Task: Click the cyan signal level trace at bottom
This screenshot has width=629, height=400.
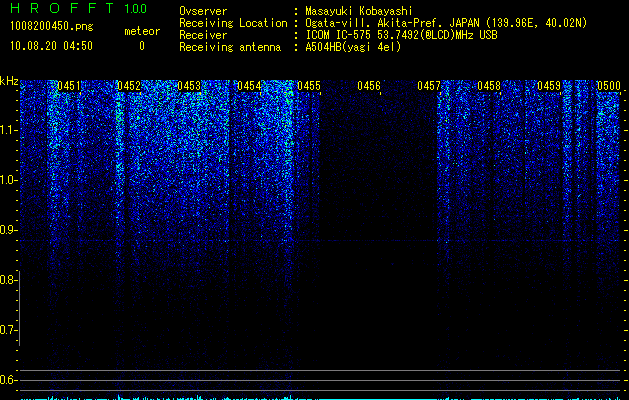Action: (x=321, y=398)
